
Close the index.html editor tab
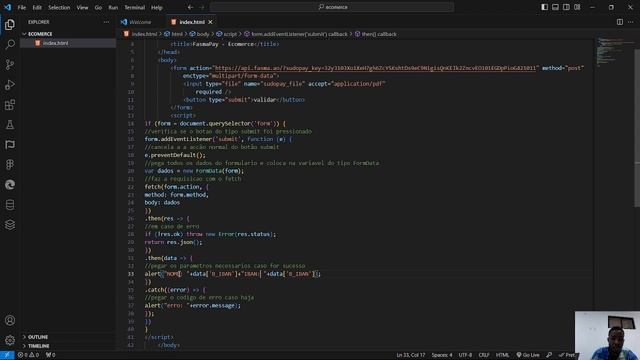210,22
